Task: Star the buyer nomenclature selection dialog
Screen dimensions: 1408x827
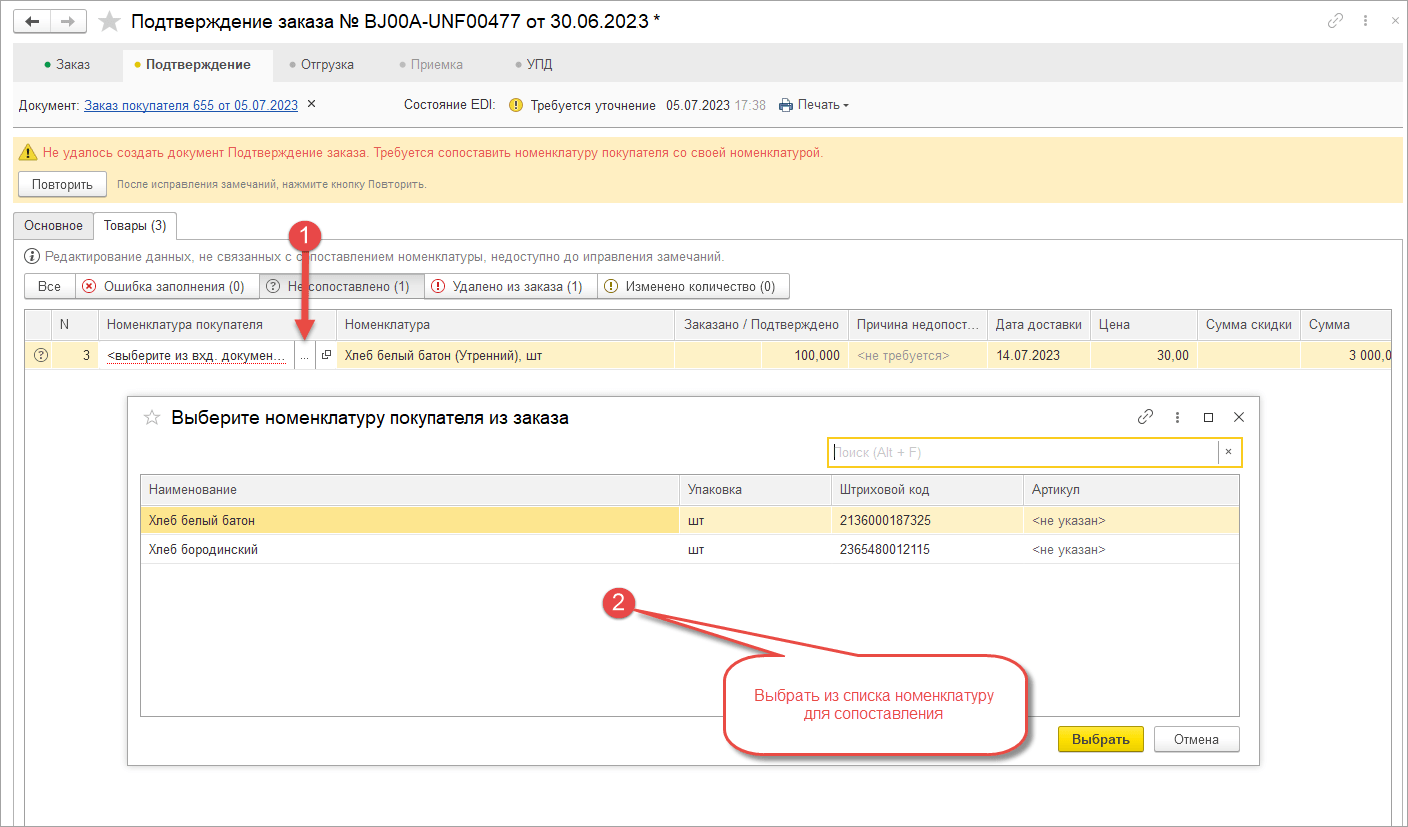Action: click(x=152, y=418)
